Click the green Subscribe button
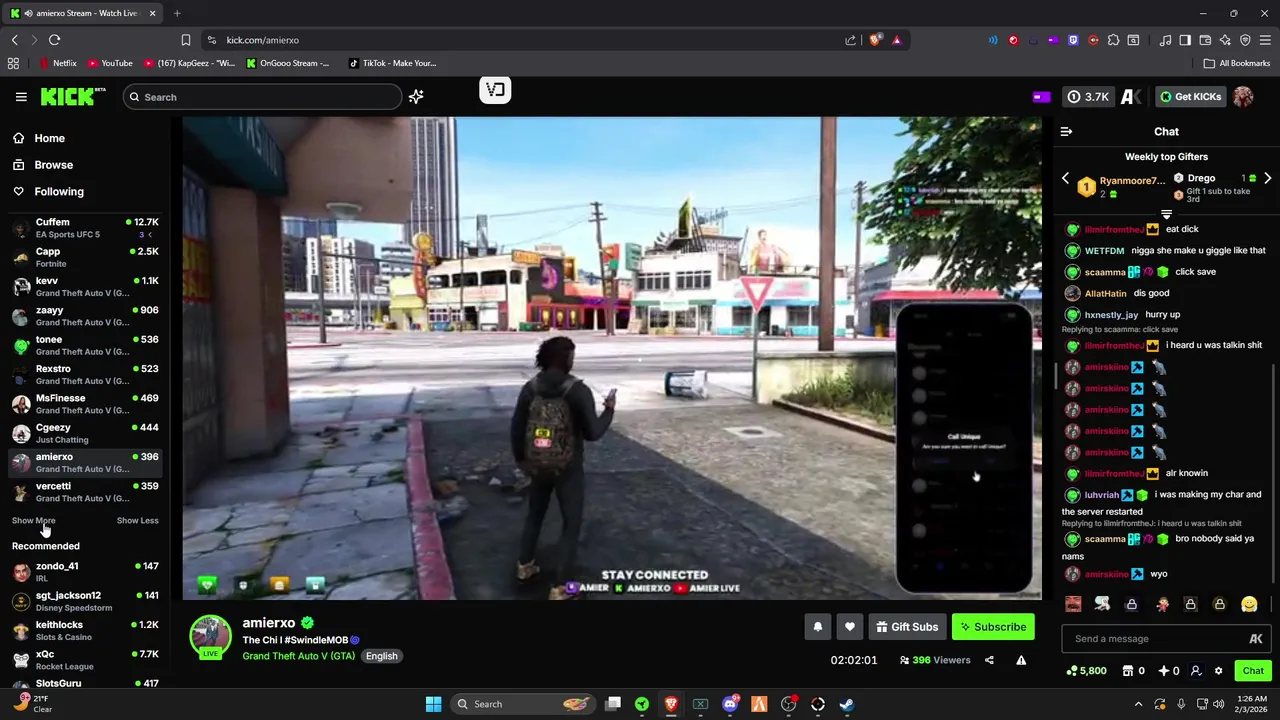1280x720 pixels. tap(993, 627)
